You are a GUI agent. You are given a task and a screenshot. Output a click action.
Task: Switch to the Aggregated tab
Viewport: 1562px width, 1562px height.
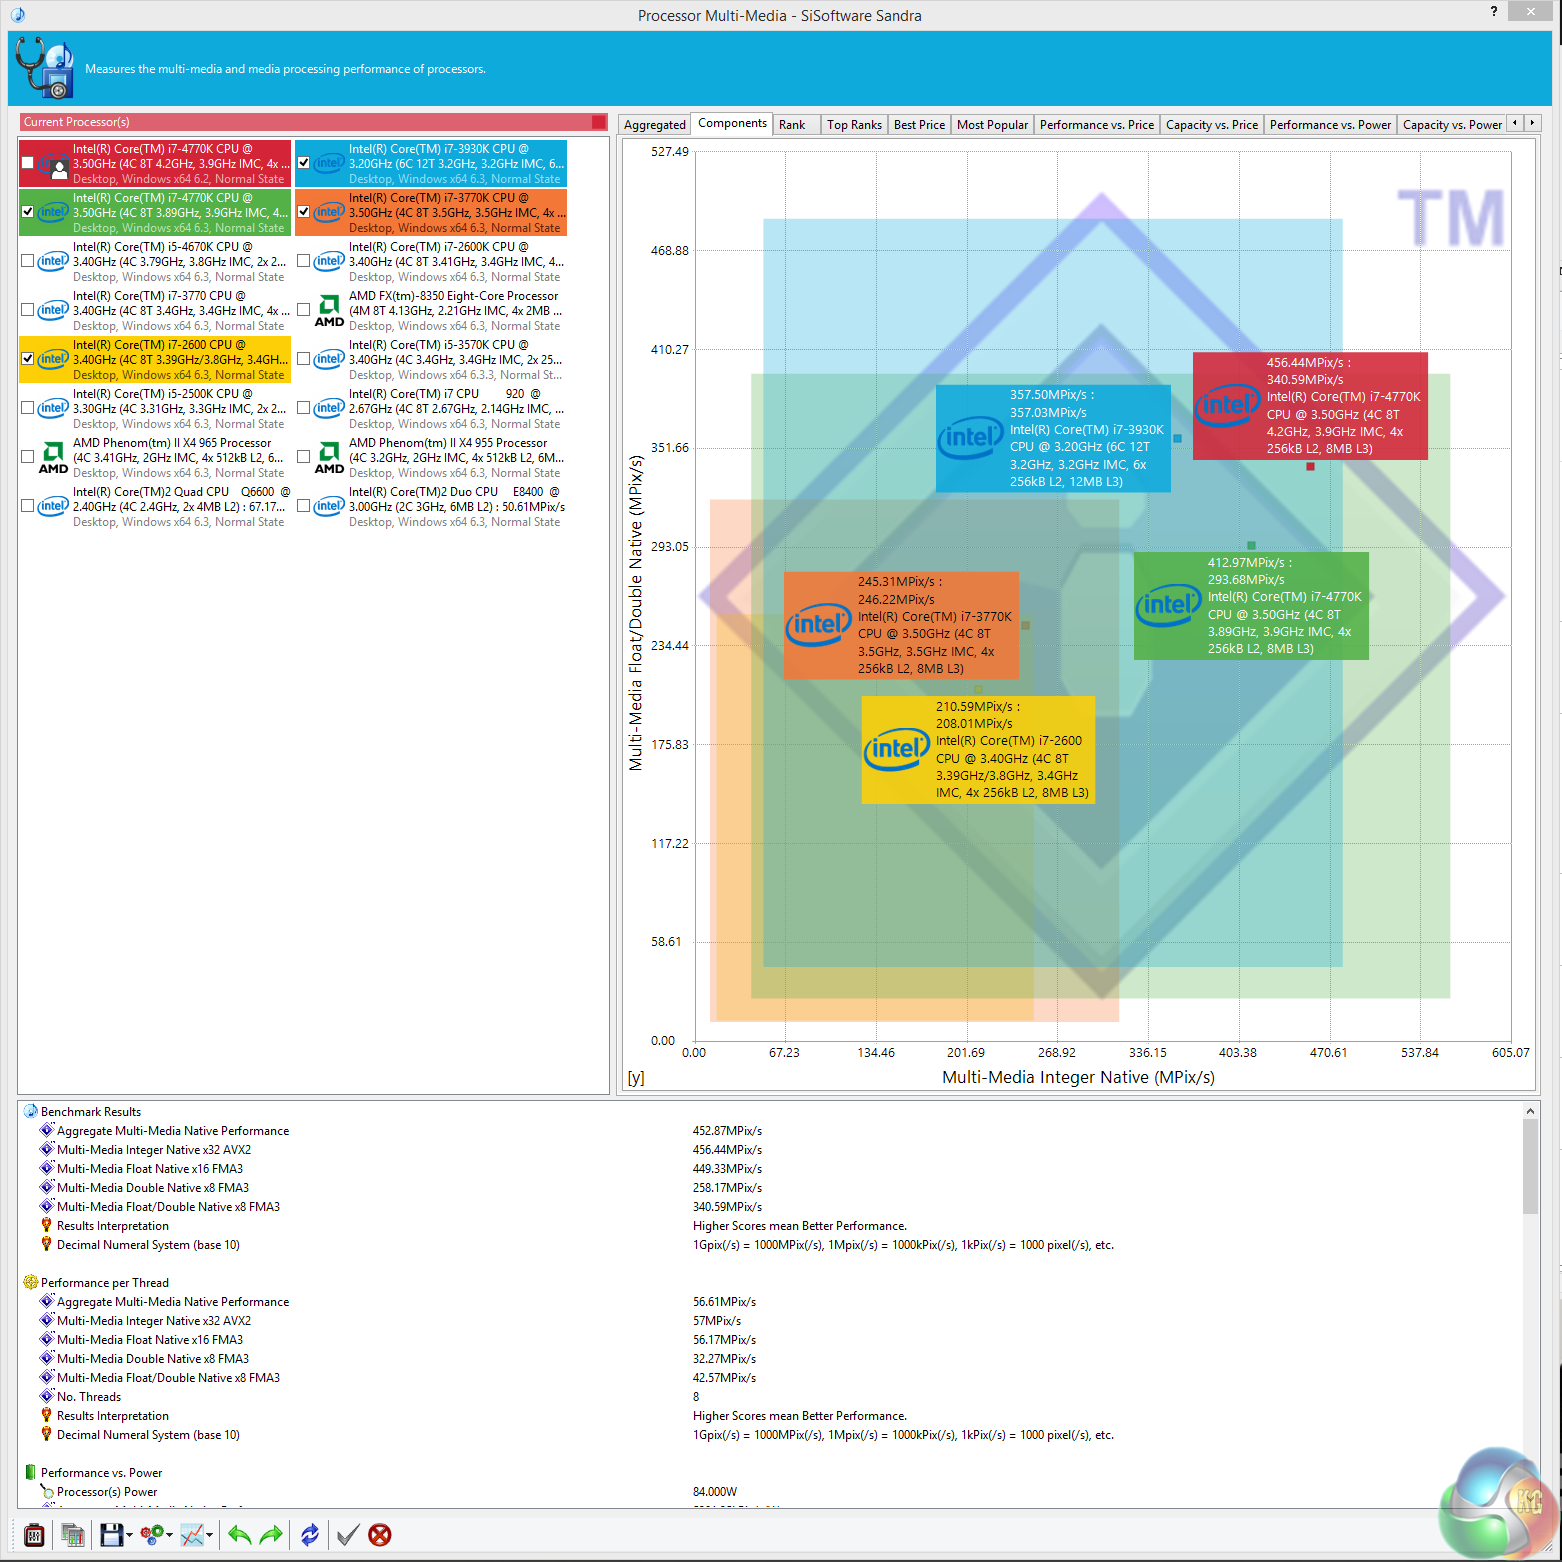(x=655, y=125)
